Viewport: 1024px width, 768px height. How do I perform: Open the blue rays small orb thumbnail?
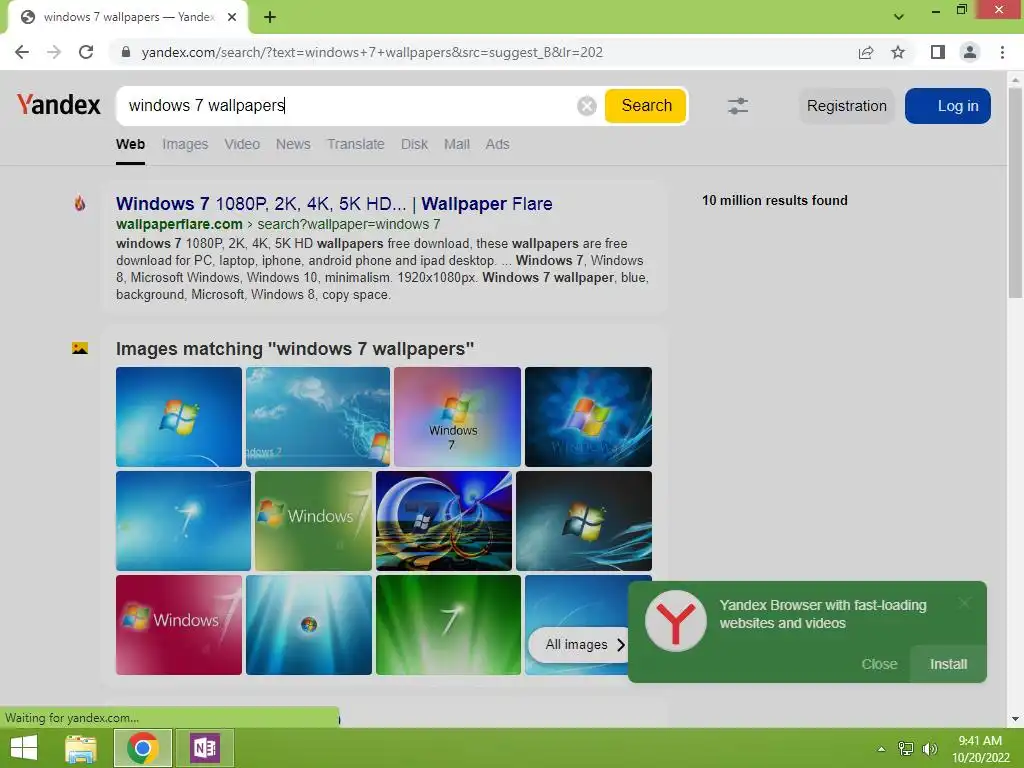point(309,625)
